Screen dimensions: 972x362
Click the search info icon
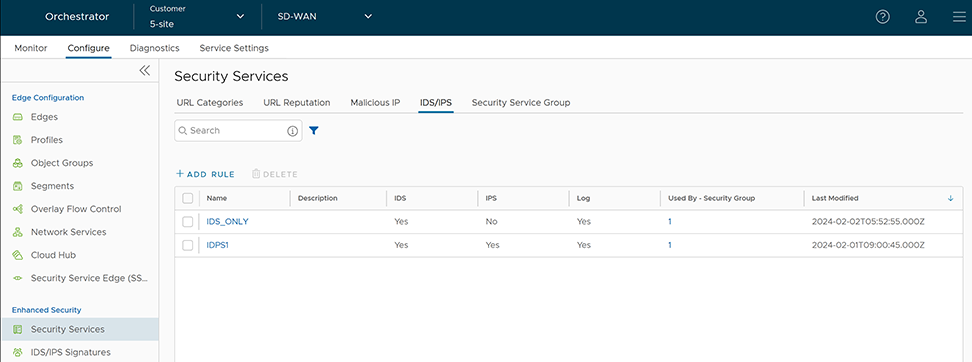pyautogui.click(x=293, y=131)
